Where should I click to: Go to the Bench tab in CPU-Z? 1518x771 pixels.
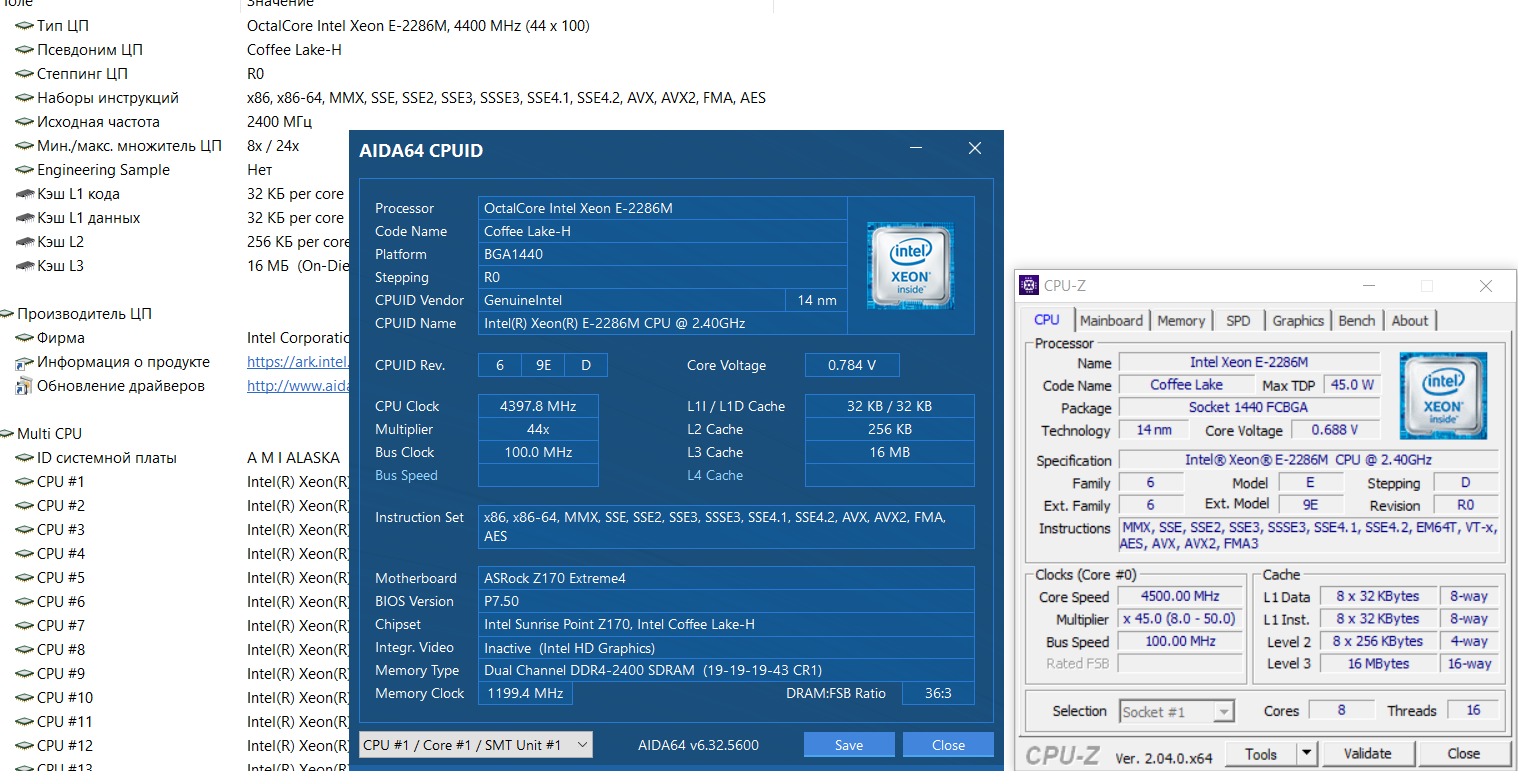[x=1357, y=321]
